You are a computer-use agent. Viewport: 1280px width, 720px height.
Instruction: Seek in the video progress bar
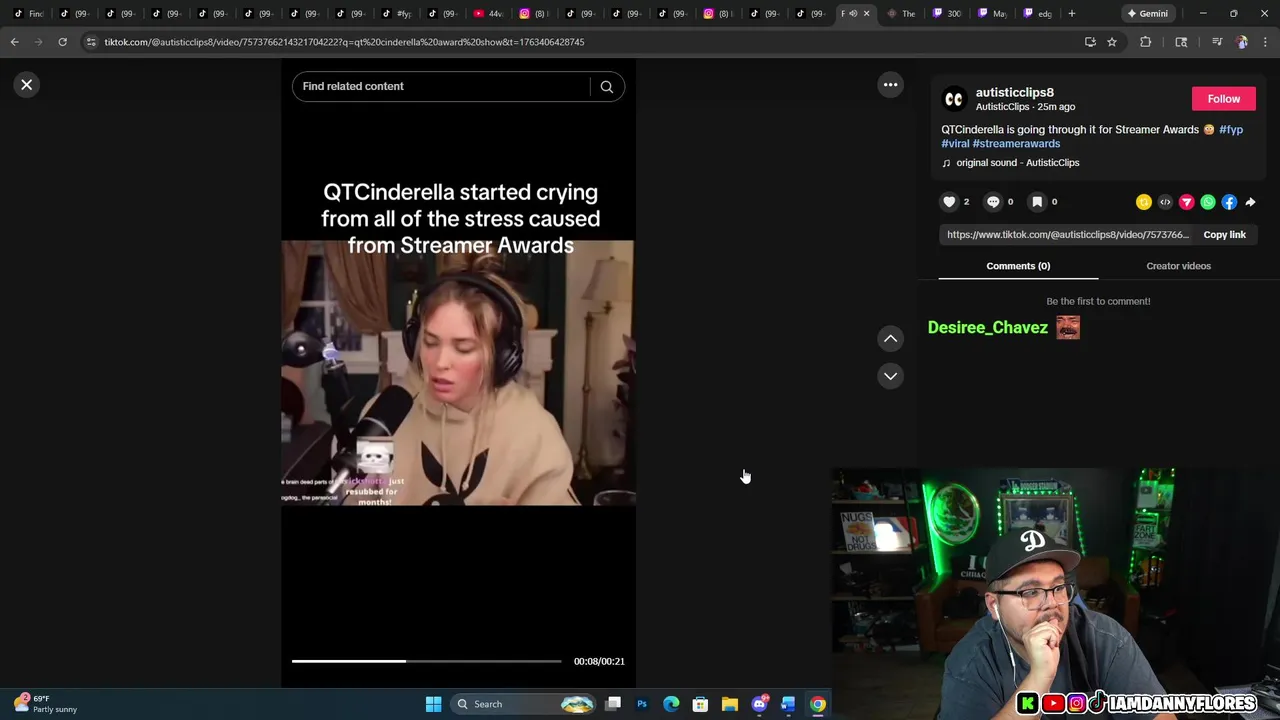(427, 661)
